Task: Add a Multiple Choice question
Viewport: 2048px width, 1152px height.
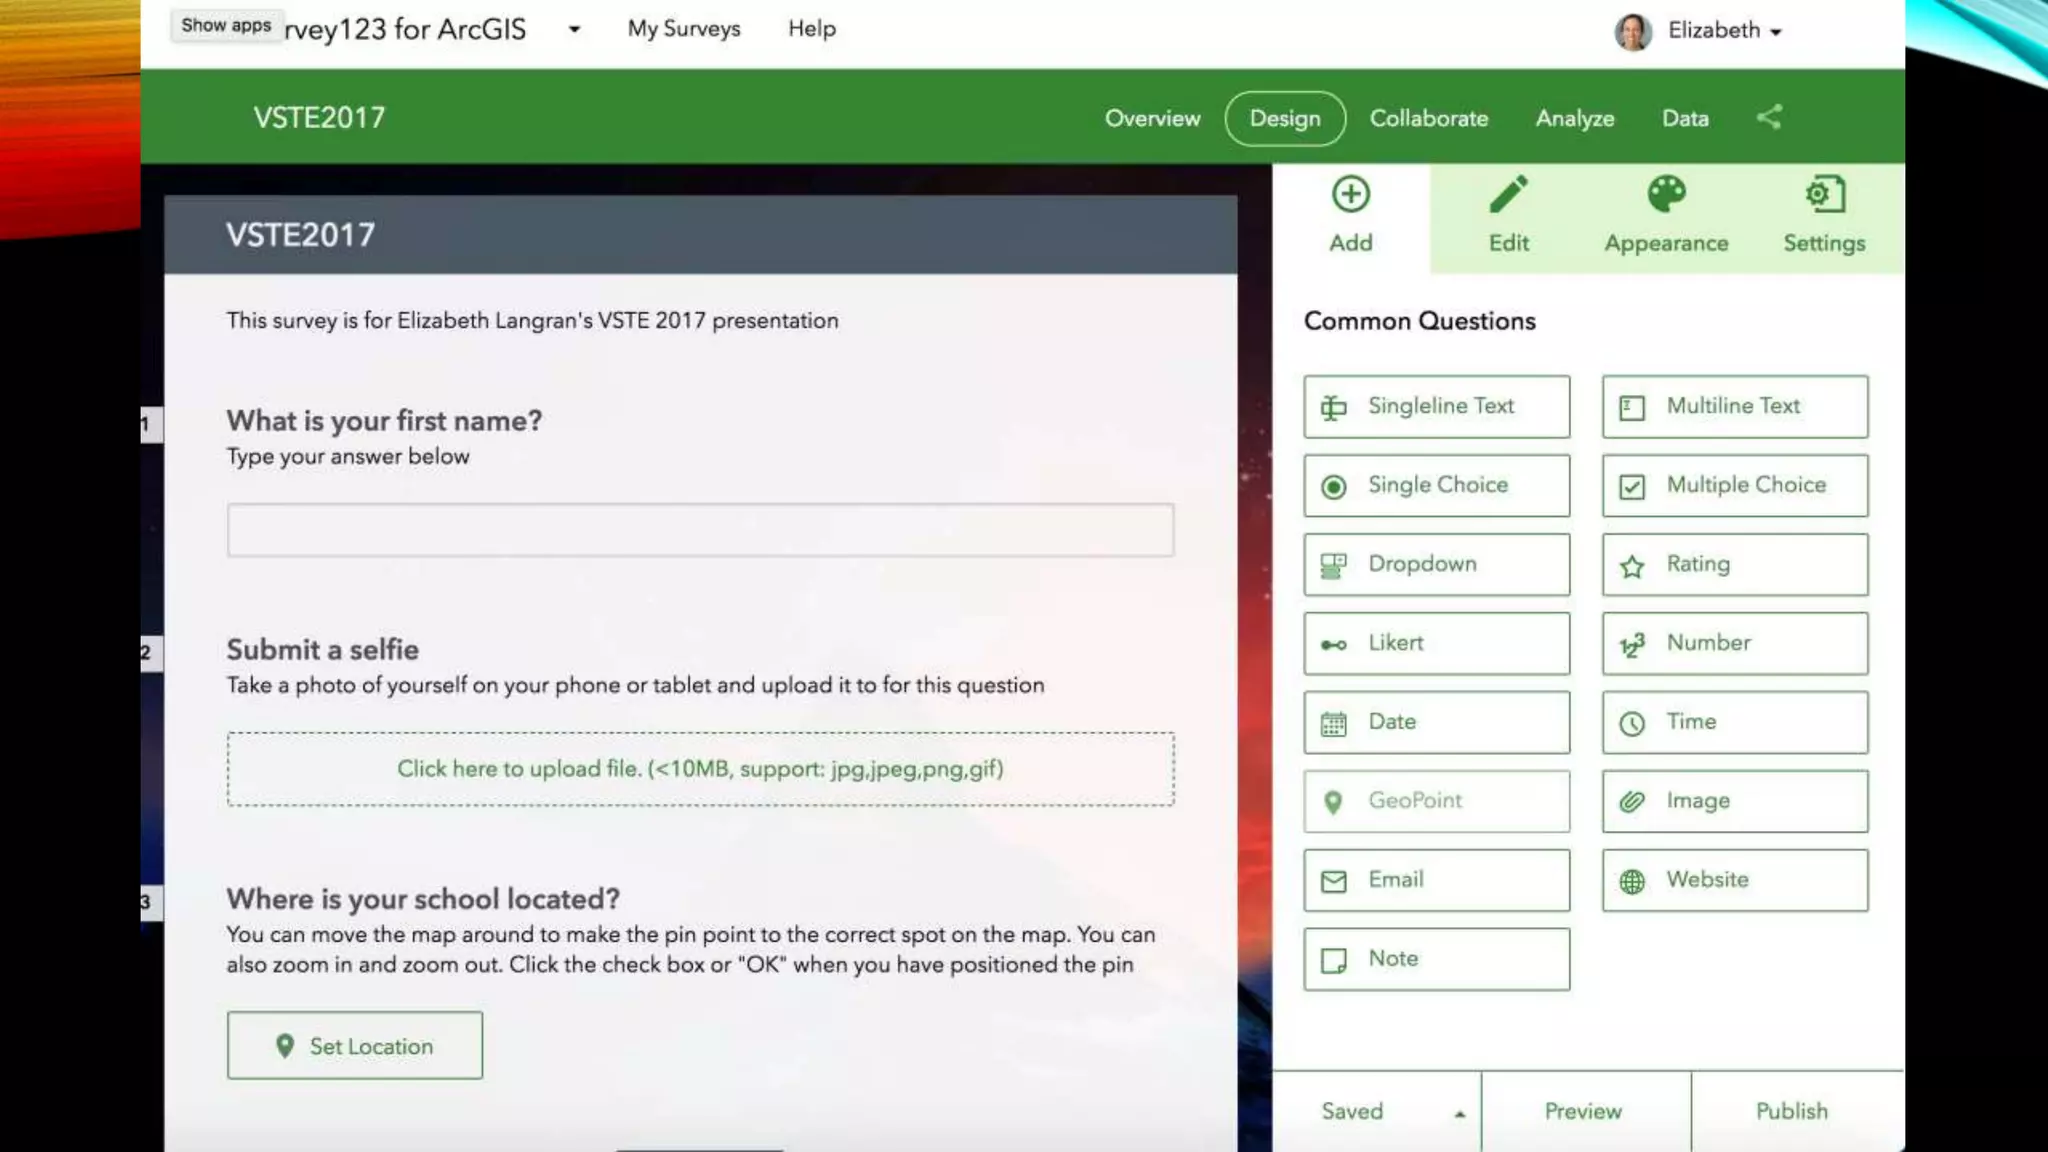Action: [x=1734, y=485]
